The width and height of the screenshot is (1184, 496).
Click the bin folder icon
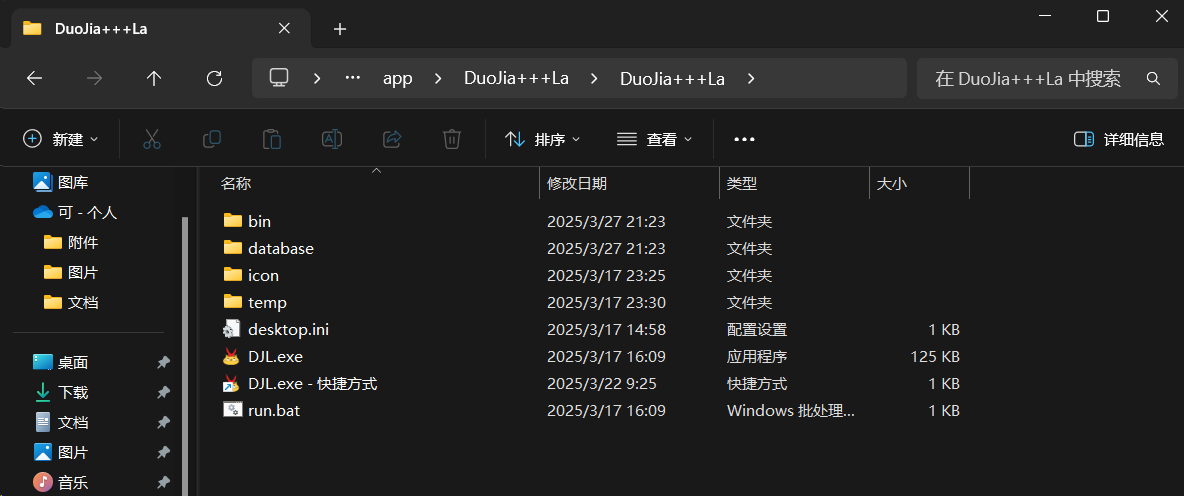233,220
